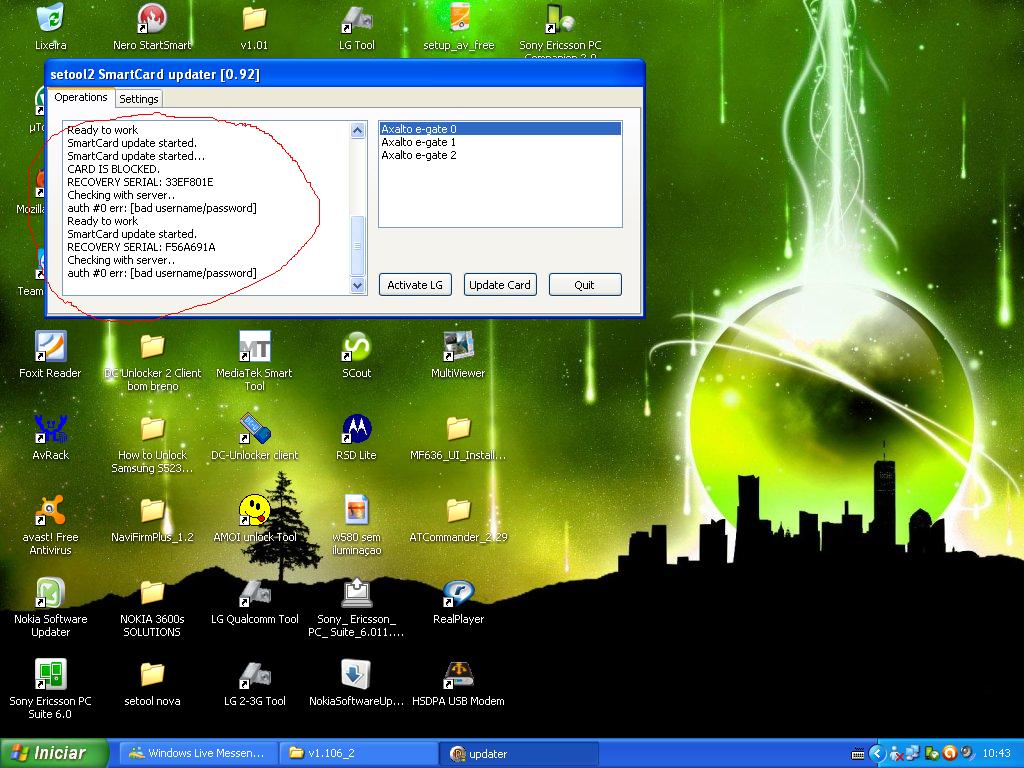The image size is (1024, 768).
Task: Switch to the Operations tab
Action: point(81,97)
